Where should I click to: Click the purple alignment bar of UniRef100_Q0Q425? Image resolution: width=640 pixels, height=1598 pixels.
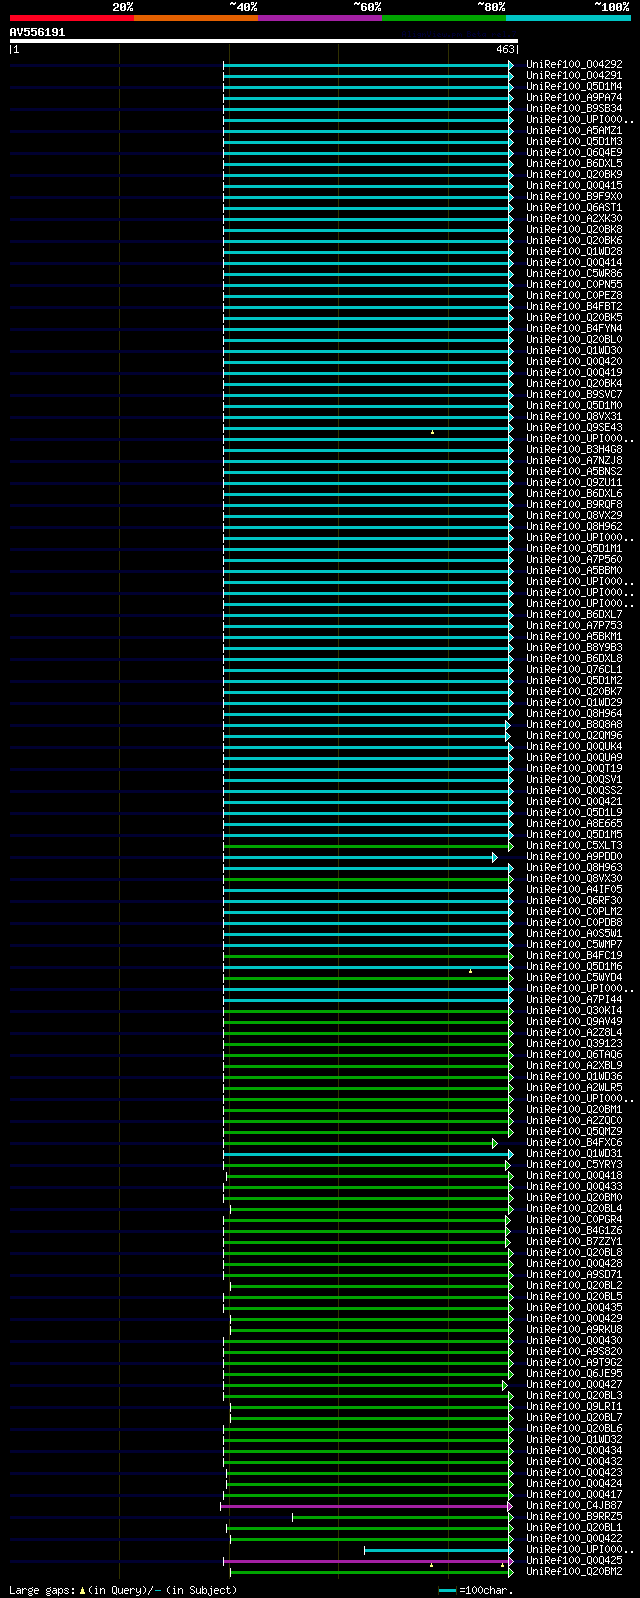[x=368, y=1561]
